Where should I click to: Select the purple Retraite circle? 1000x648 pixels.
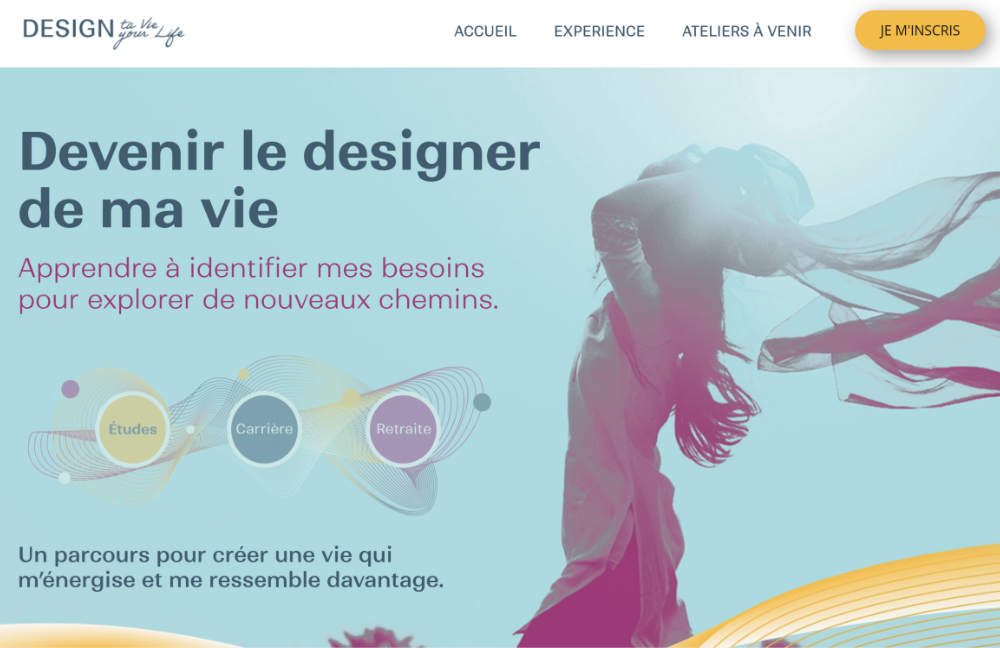click(403, 429)
